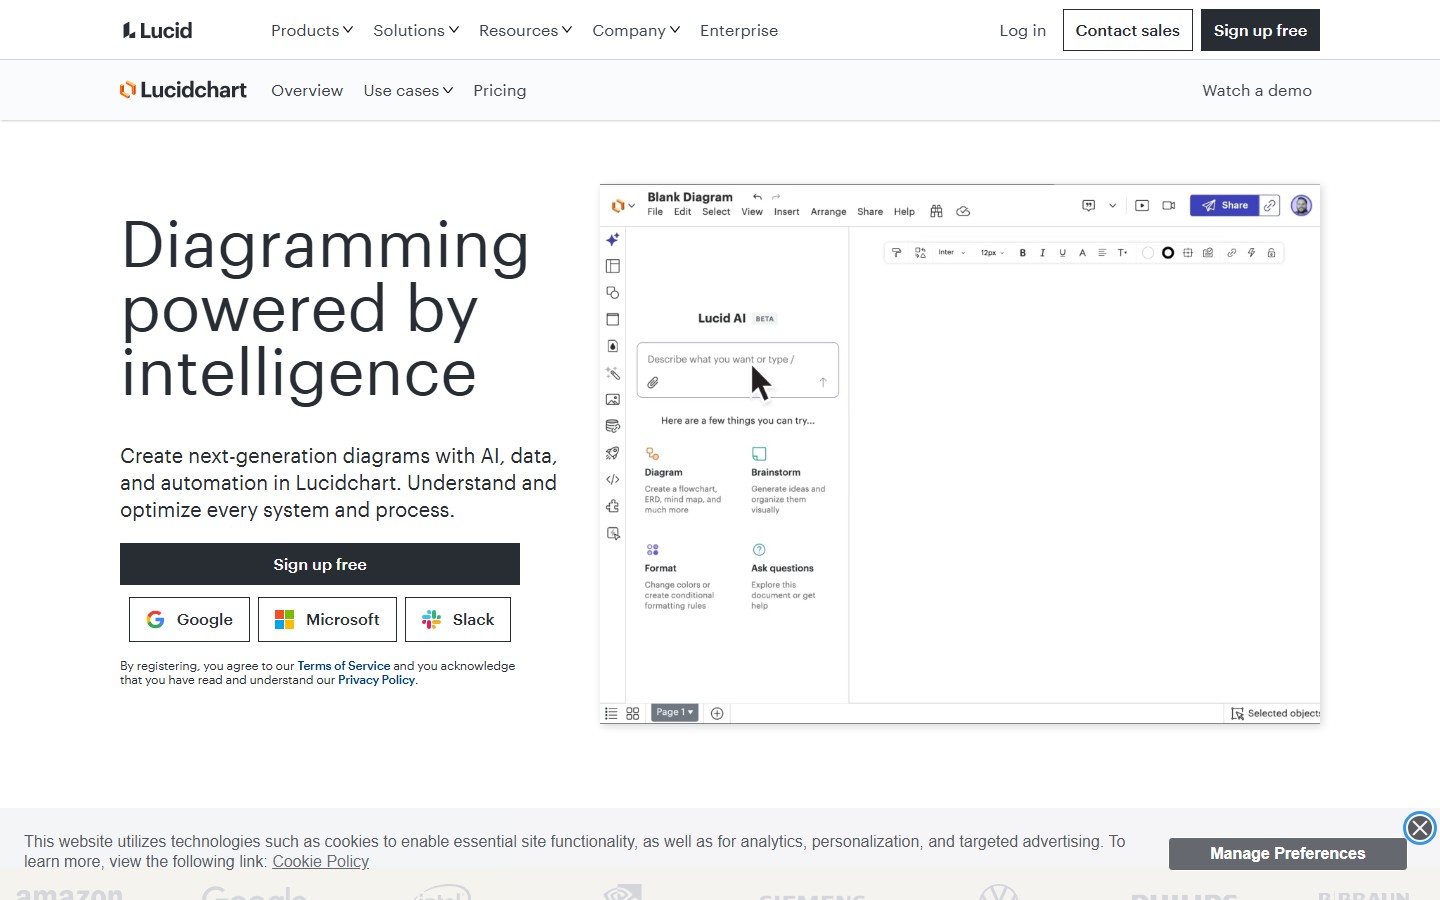The image size is (1440, 900).
Task: Click the text alignment icon
Action: [x=1102, y=253]
